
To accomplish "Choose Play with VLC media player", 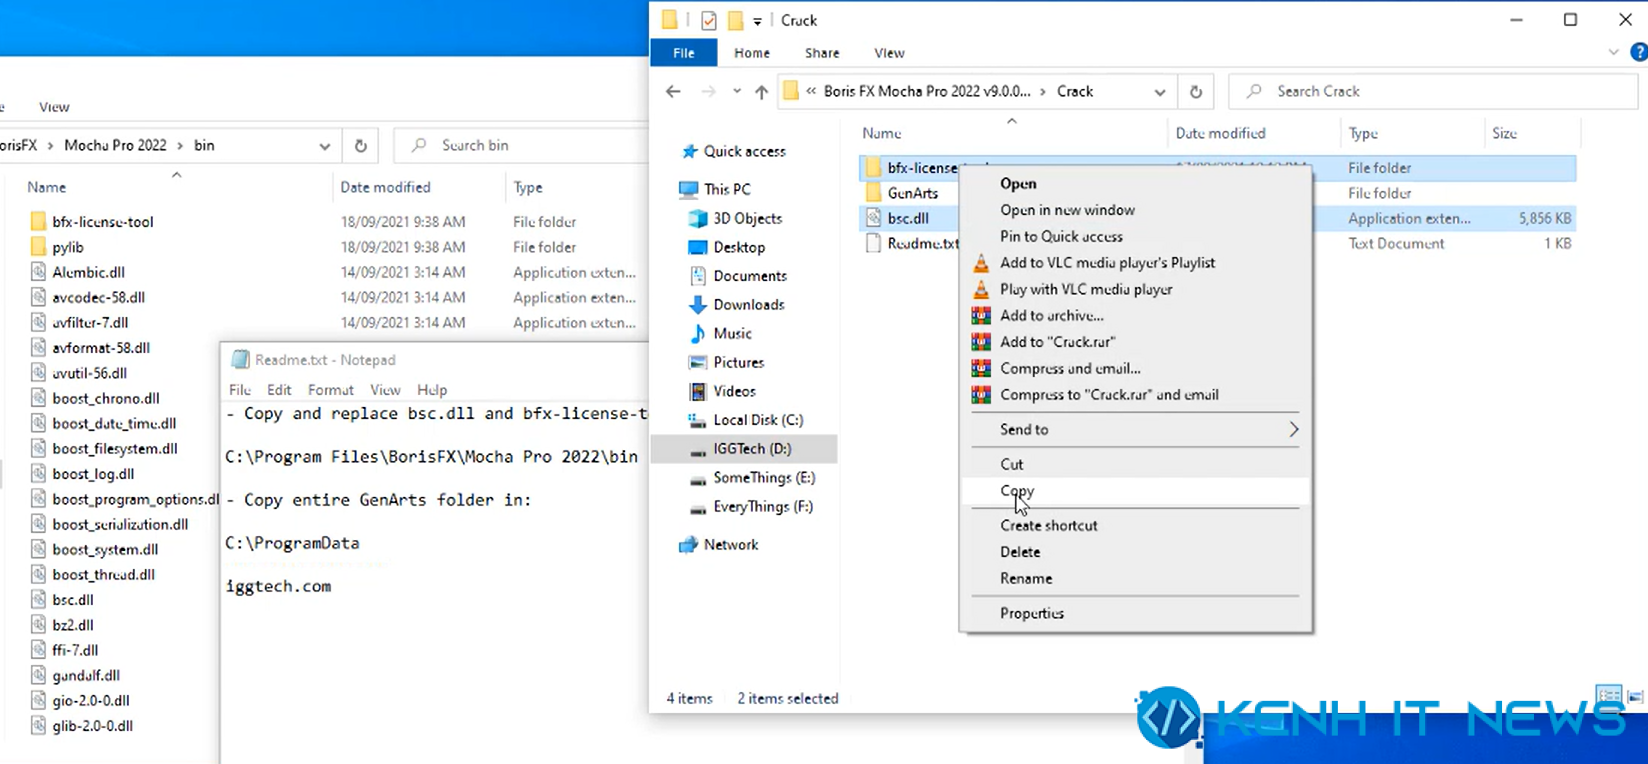I will (1136, 289).
